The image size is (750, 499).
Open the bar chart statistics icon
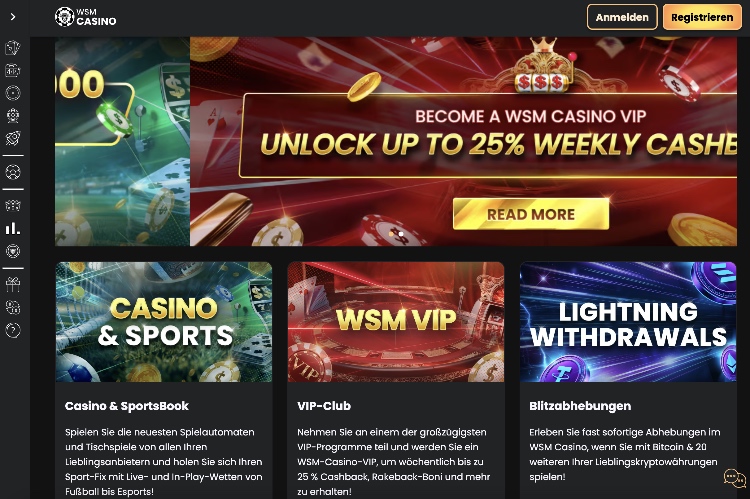(13, 228)
